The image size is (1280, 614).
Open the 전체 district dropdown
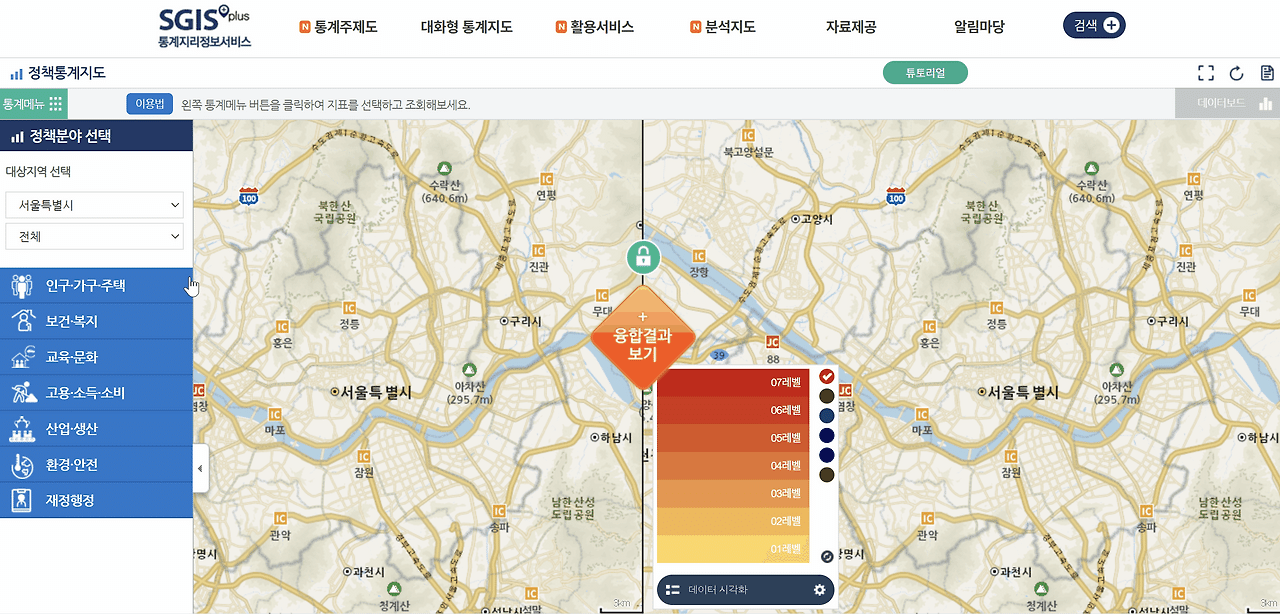(x=95, y=236)
